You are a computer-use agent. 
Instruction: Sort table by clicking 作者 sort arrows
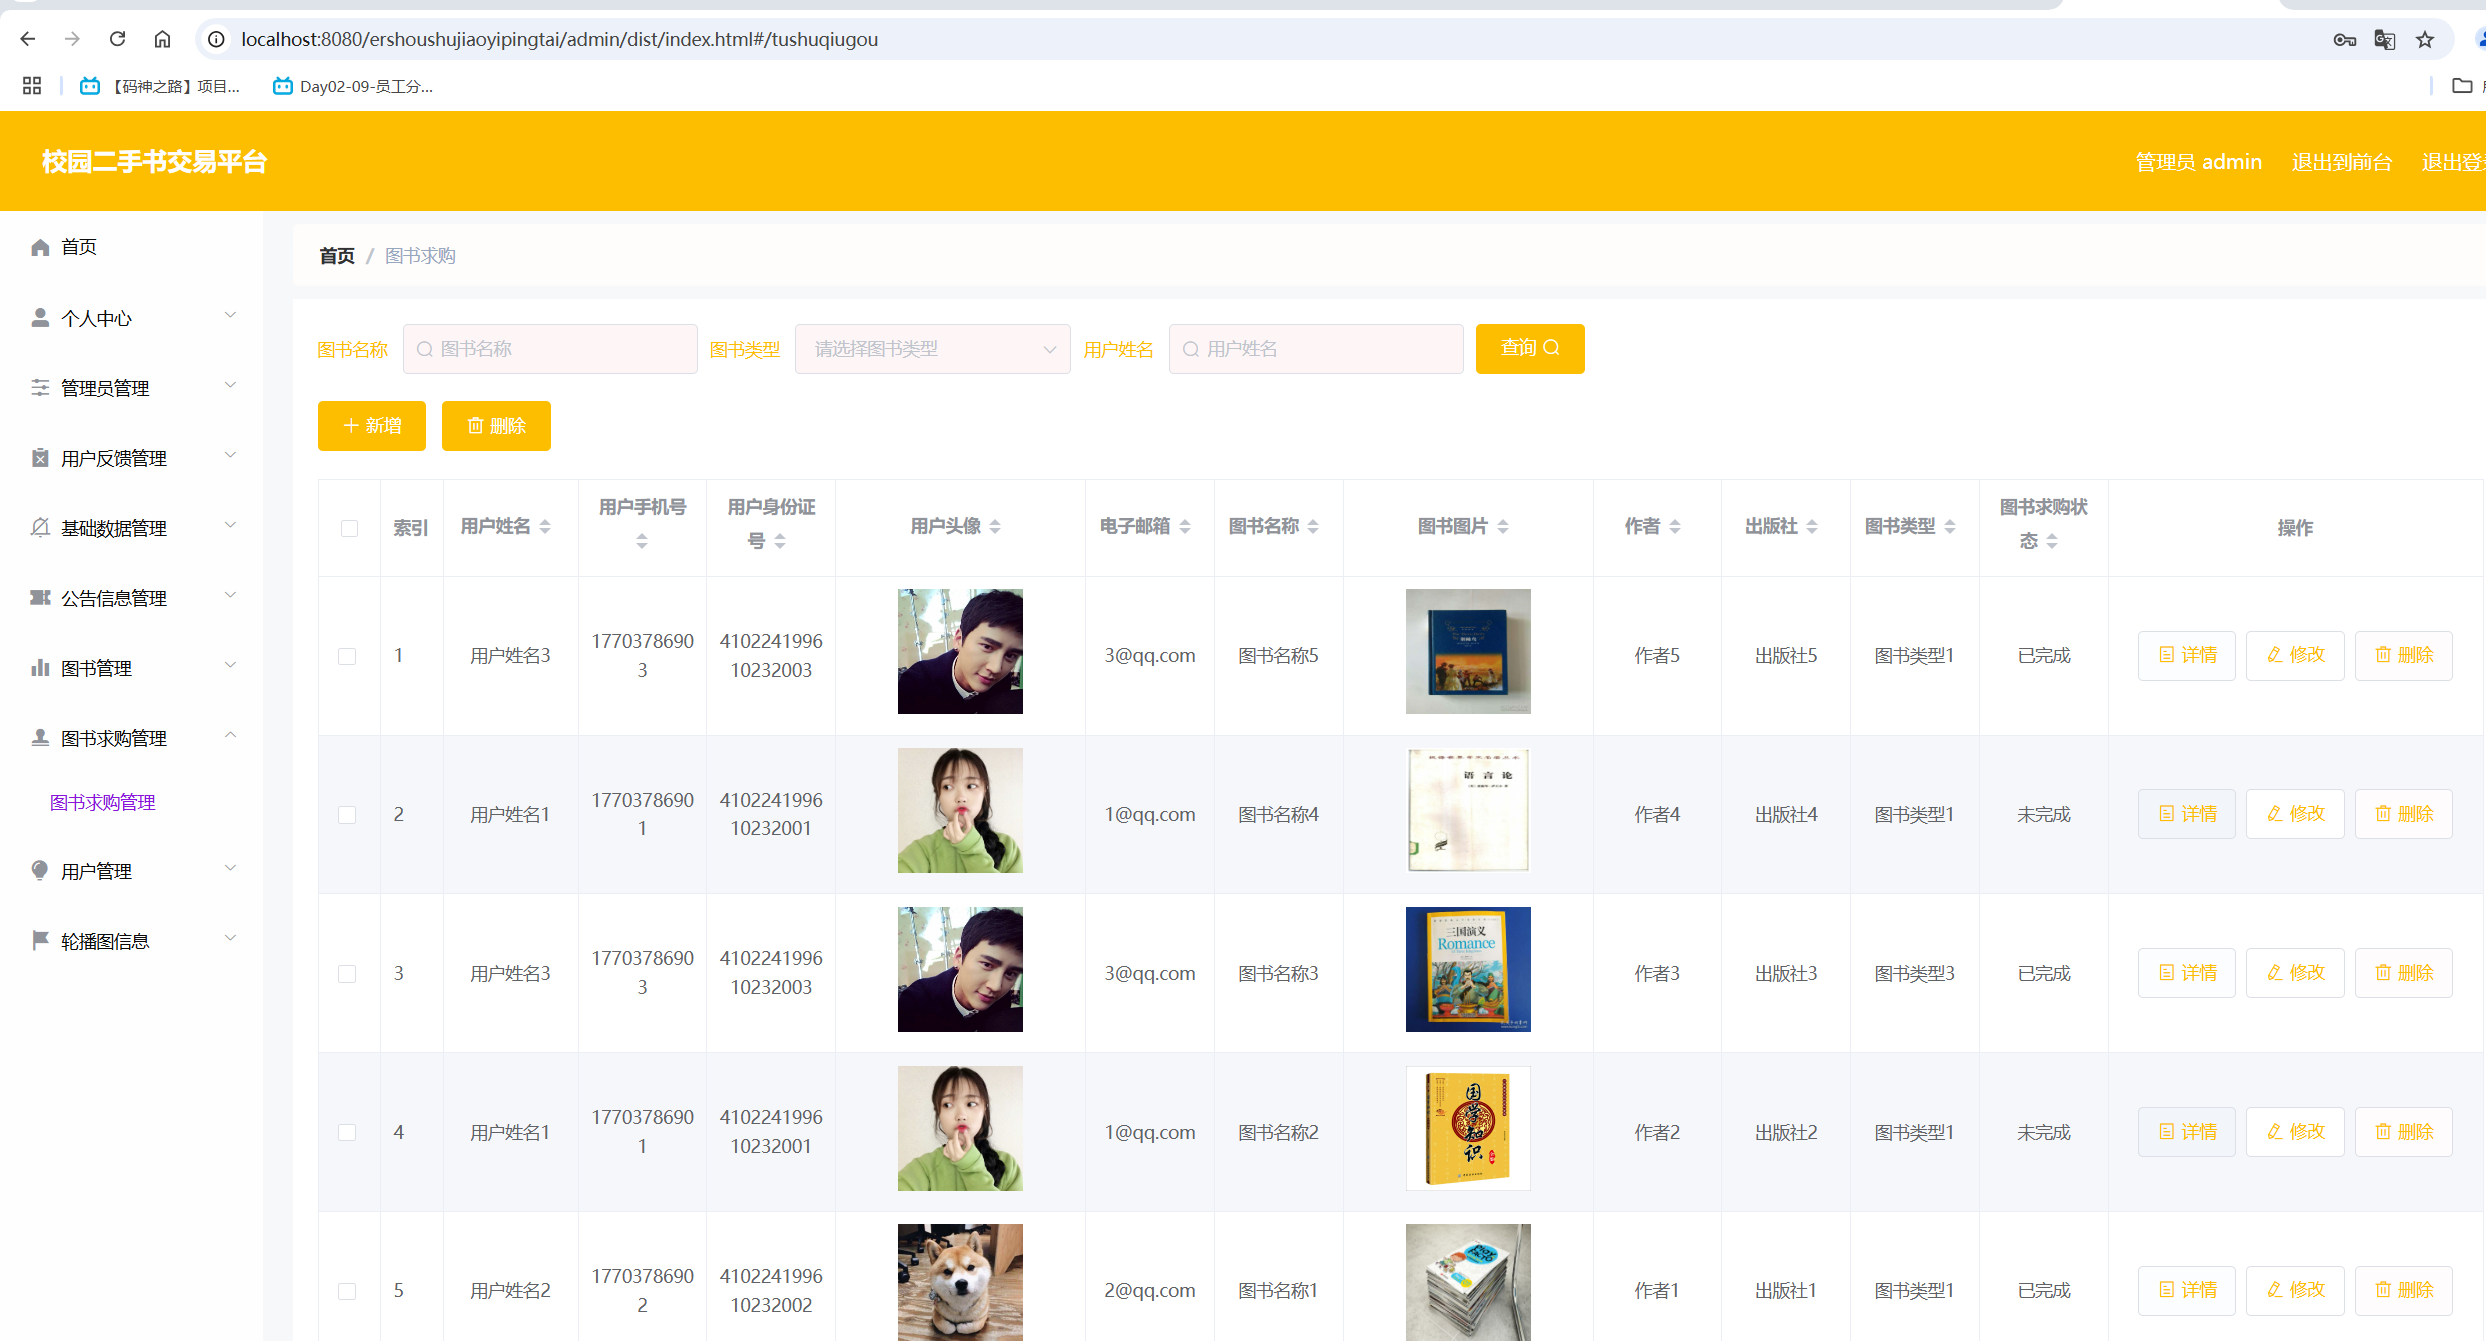pos(1674,526)
